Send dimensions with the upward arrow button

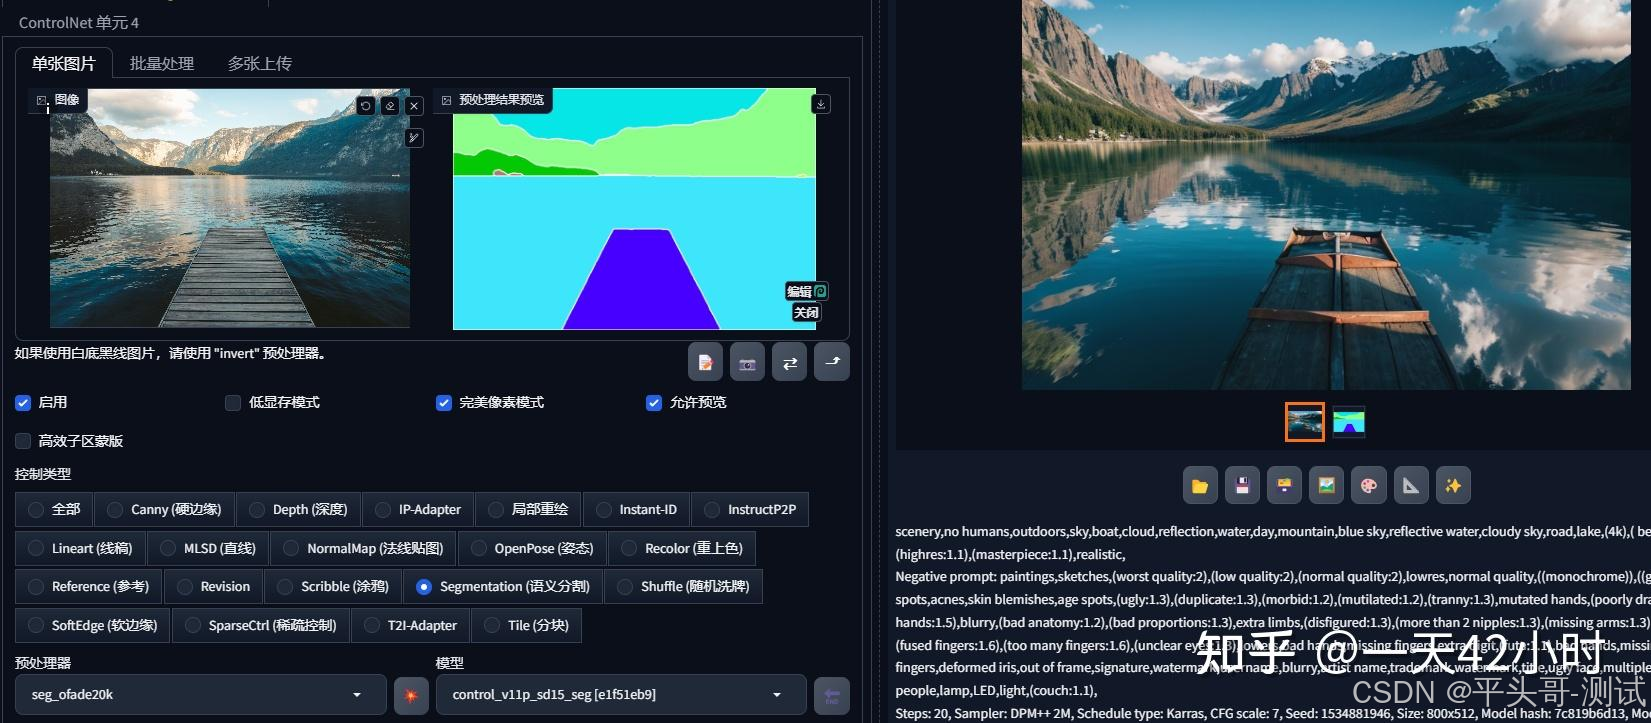tap(832, 362)
